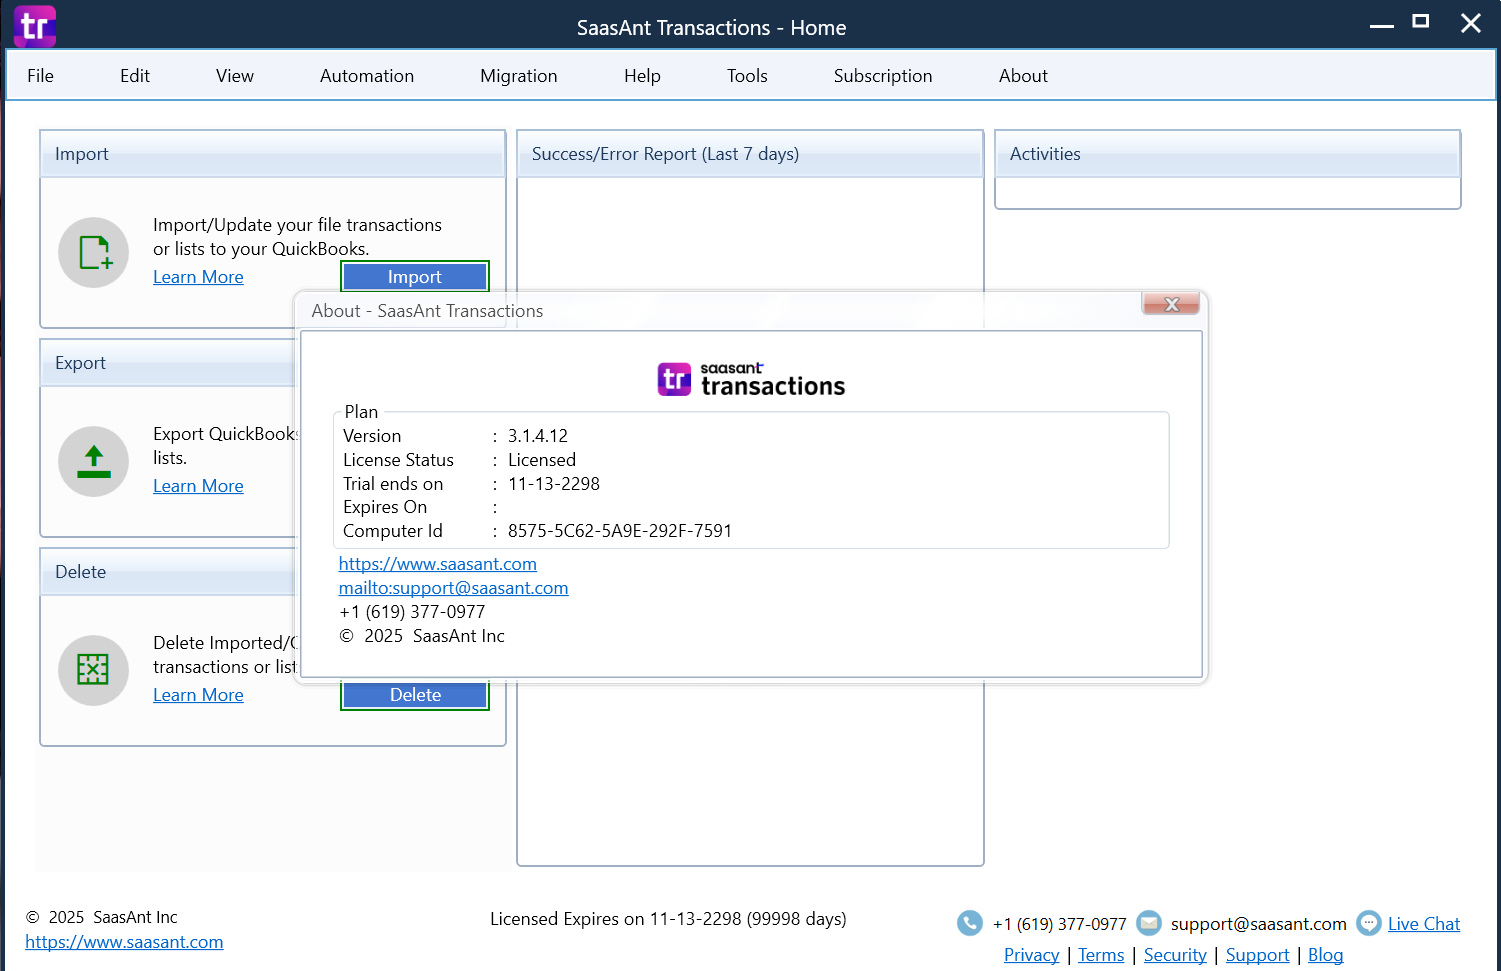Image resolution: width=1501 pixels, height=971 pixels.
Task: Click the Activities panel header
Action: click(x=1228, y=154)
